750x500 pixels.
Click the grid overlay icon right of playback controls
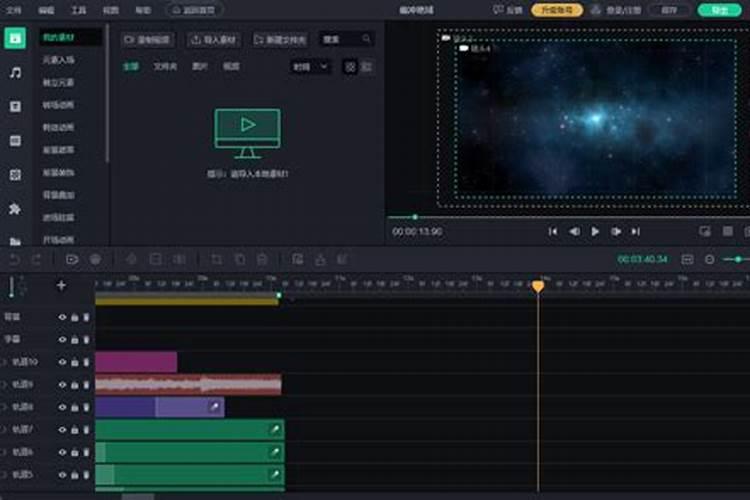(728, 232)
